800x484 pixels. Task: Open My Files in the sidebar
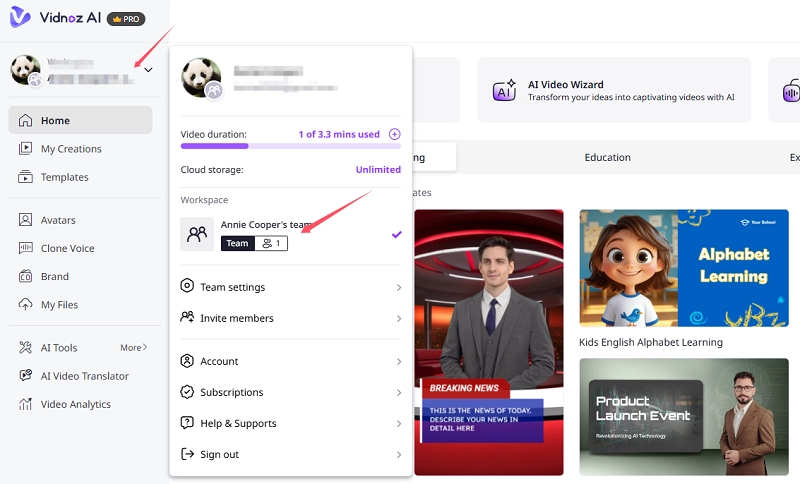[x=59, y=304]
